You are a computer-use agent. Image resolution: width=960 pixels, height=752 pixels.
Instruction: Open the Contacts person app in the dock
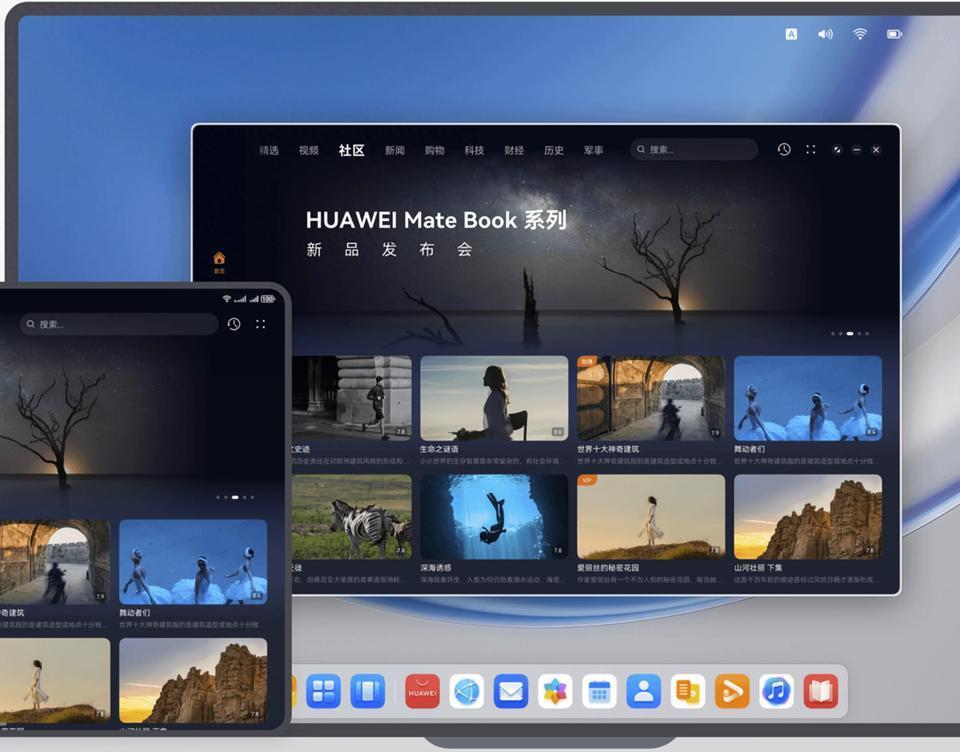click(x=643, y=691)
